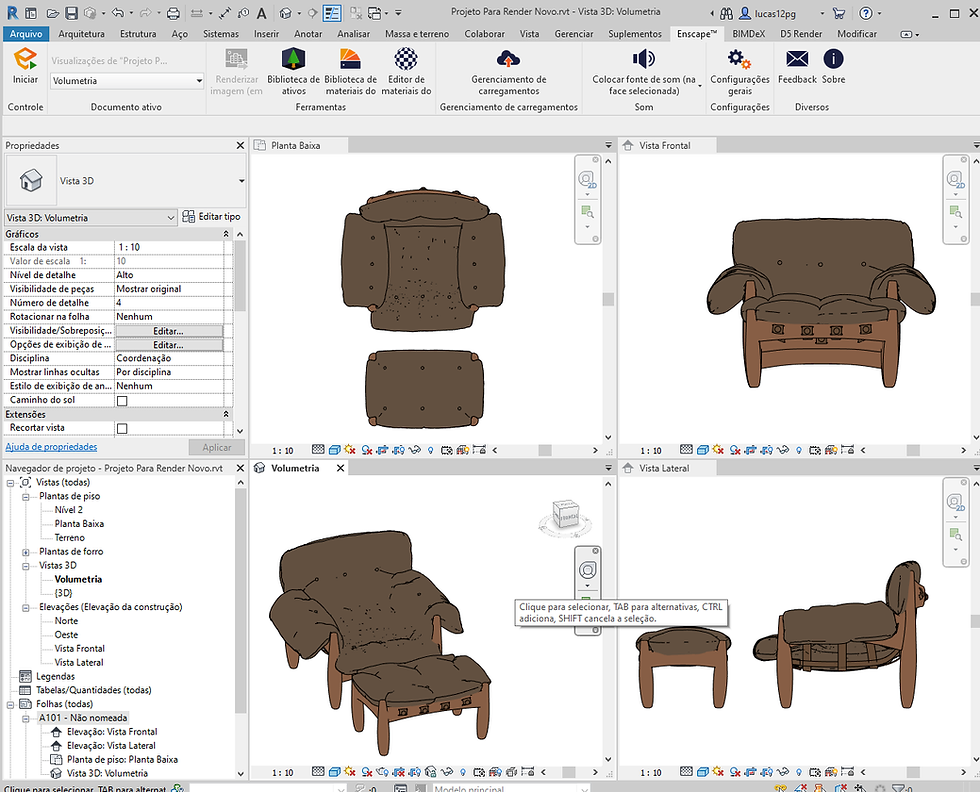Select Vista Frontal in project browser
The width and height of the screenshot is (980, 792).
[x=79, y=649]
